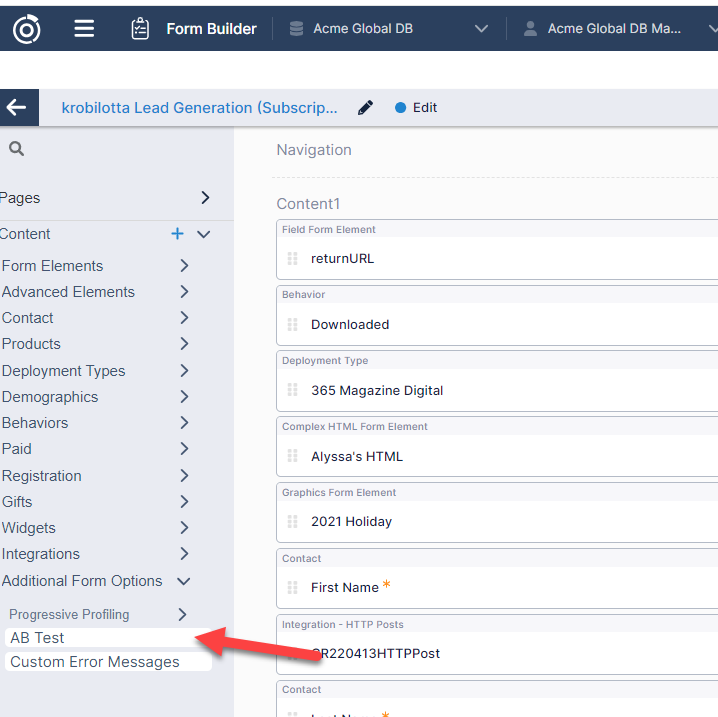
Task: Click the search magnifier icon
Action: pos(16,149)
